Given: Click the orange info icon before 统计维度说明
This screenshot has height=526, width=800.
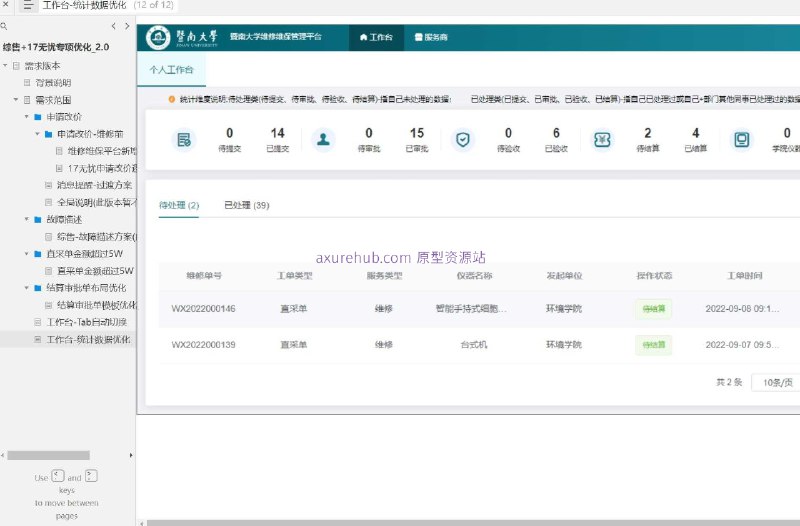Looking at the screenshot, I should point(171,99).
